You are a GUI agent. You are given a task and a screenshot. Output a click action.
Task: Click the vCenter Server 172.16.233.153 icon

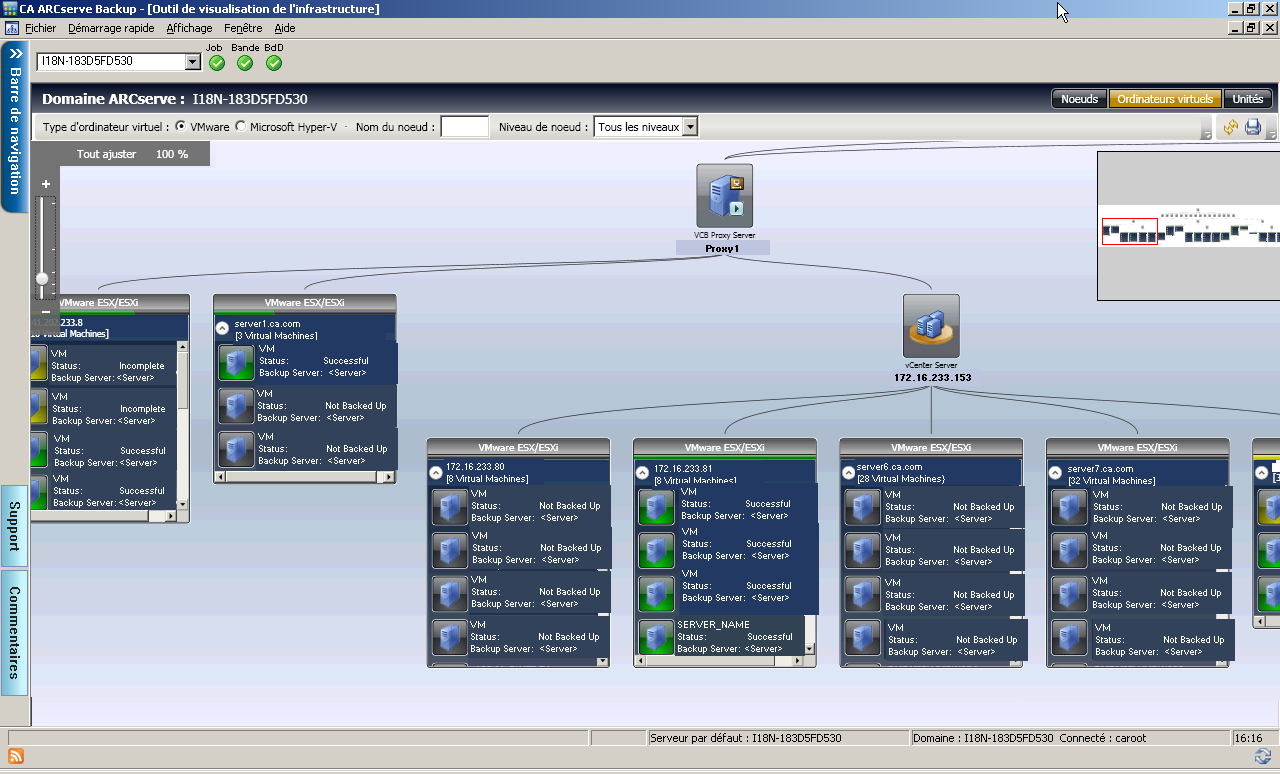coord(930,327)
